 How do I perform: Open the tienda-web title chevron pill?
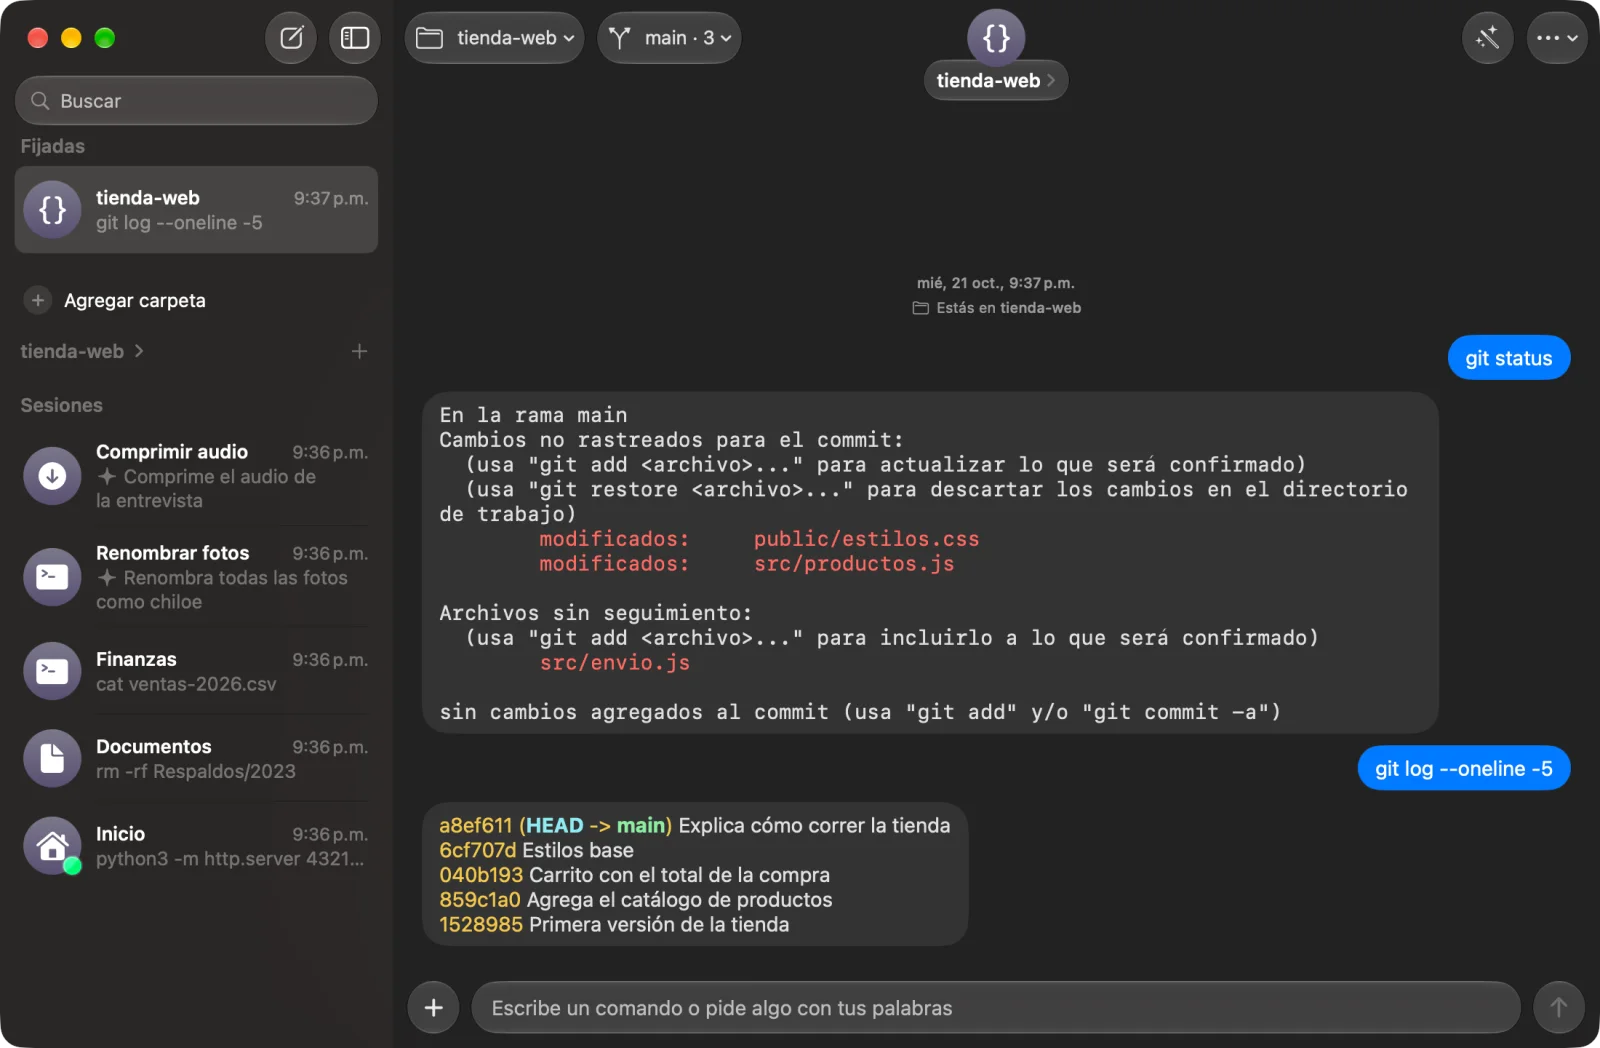click(995, 81)
